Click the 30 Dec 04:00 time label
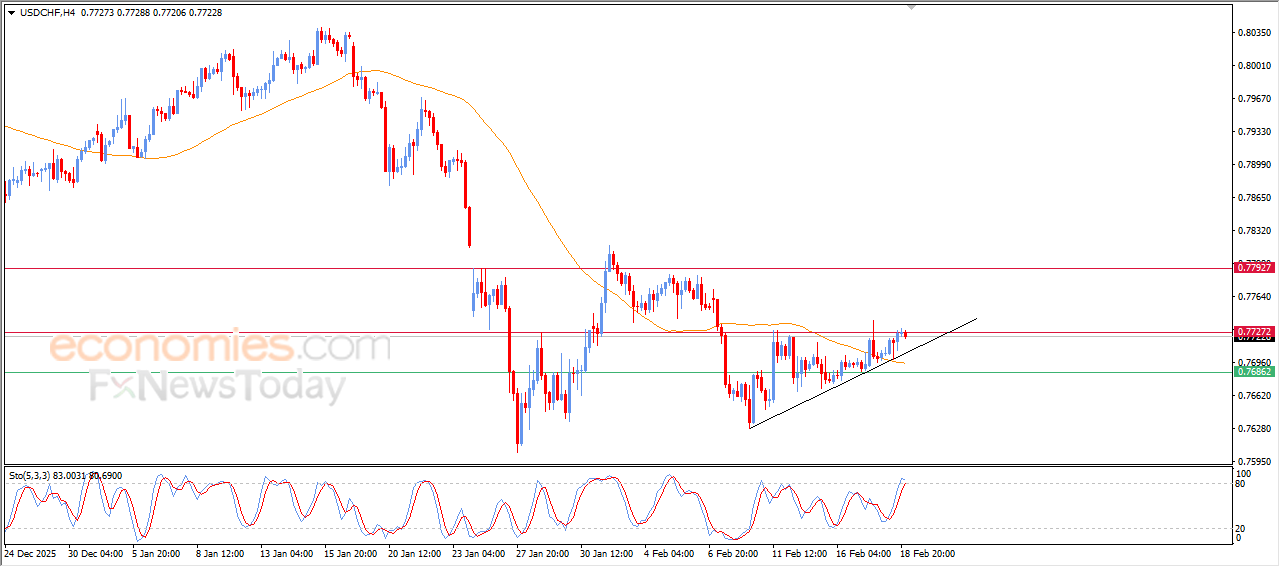The width and height of the screenshot is (1280, 567). 96,552
